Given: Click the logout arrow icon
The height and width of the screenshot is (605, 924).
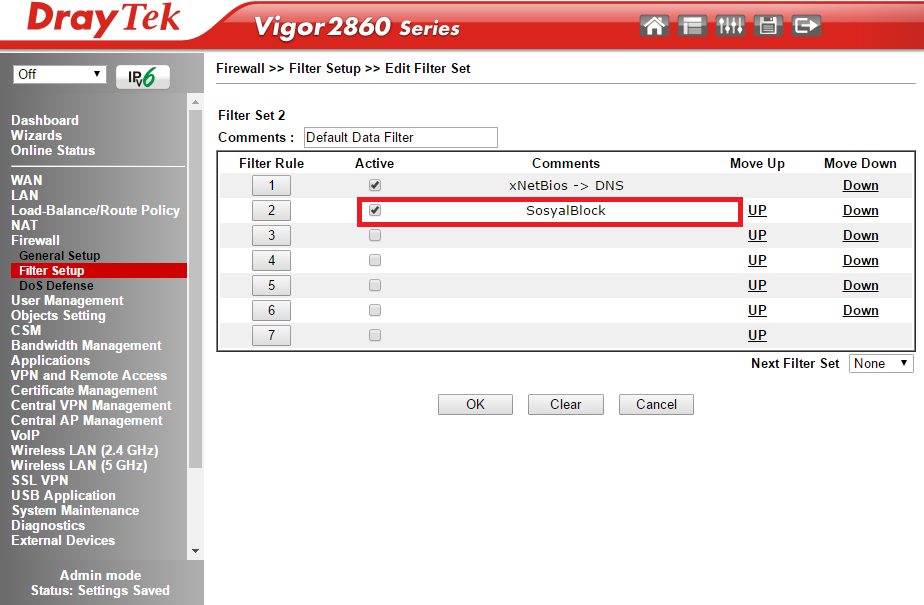Looking at the screenshot, I should tap(806, 26).
